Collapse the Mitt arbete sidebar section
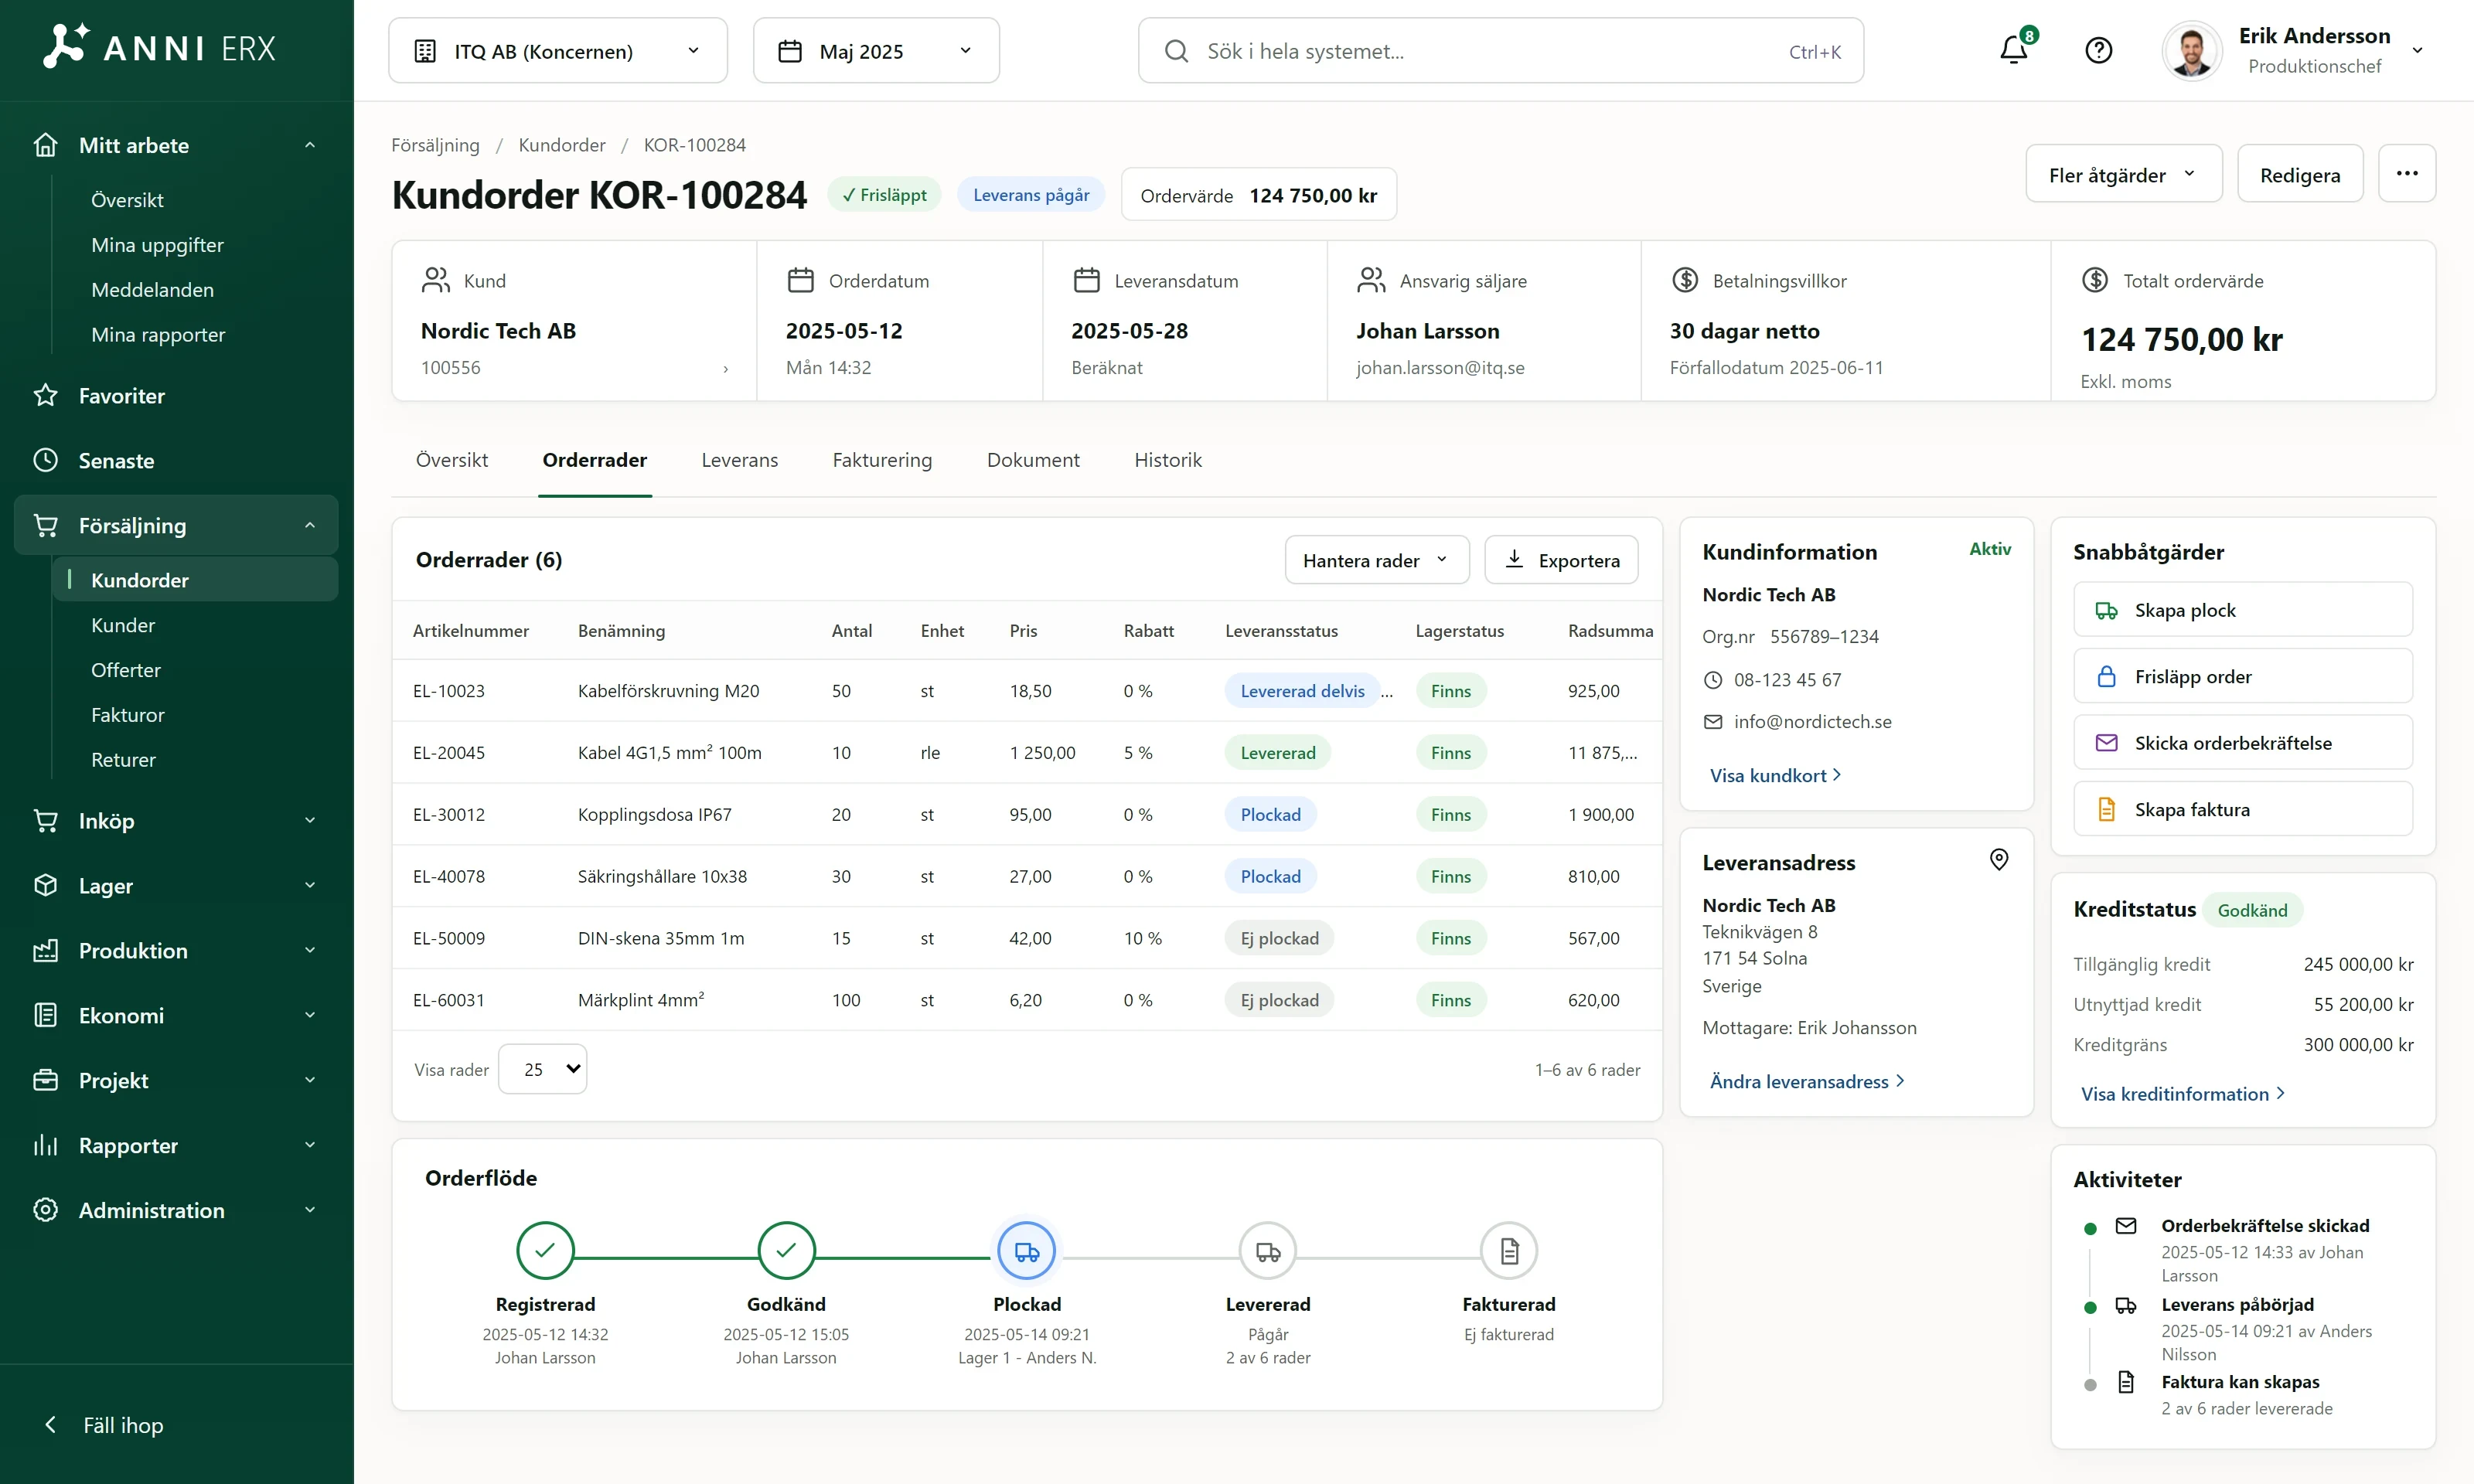2474x1484 pixels. tap(176, 145)
